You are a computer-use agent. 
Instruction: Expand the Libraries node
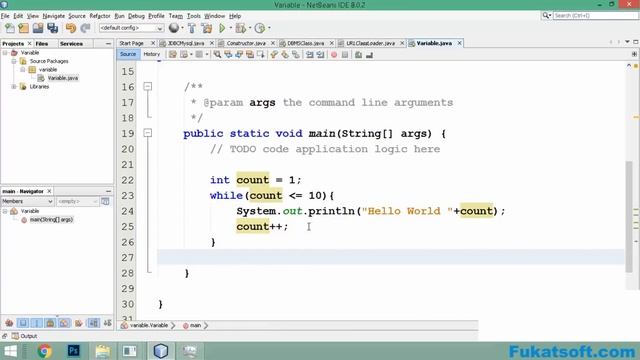(x=14, y=87)
